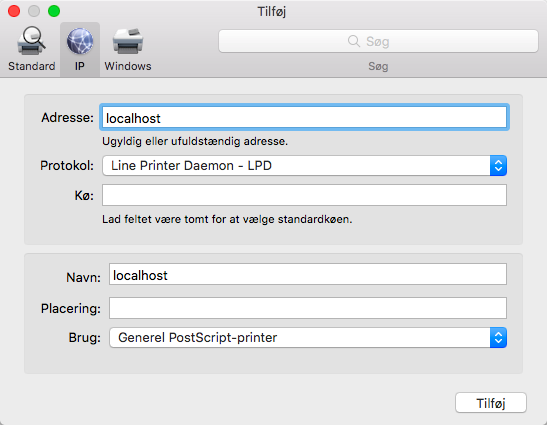The height and width of the screenshot is (425, 547).
Task: Click the Tilføj window title bar text
Action: tap(272, 12)
